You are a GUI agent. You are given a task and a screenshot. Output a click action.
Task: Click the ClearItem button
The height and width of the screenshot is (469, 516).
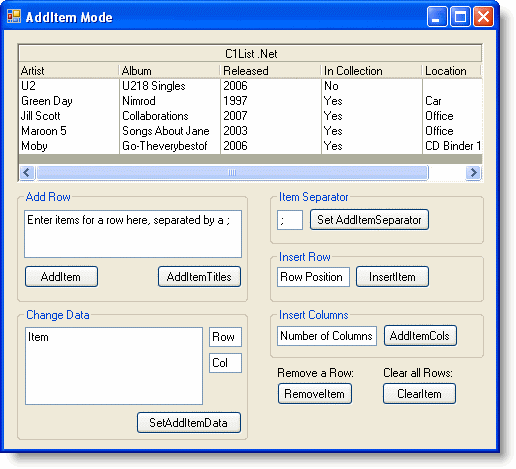coord(419,394)
